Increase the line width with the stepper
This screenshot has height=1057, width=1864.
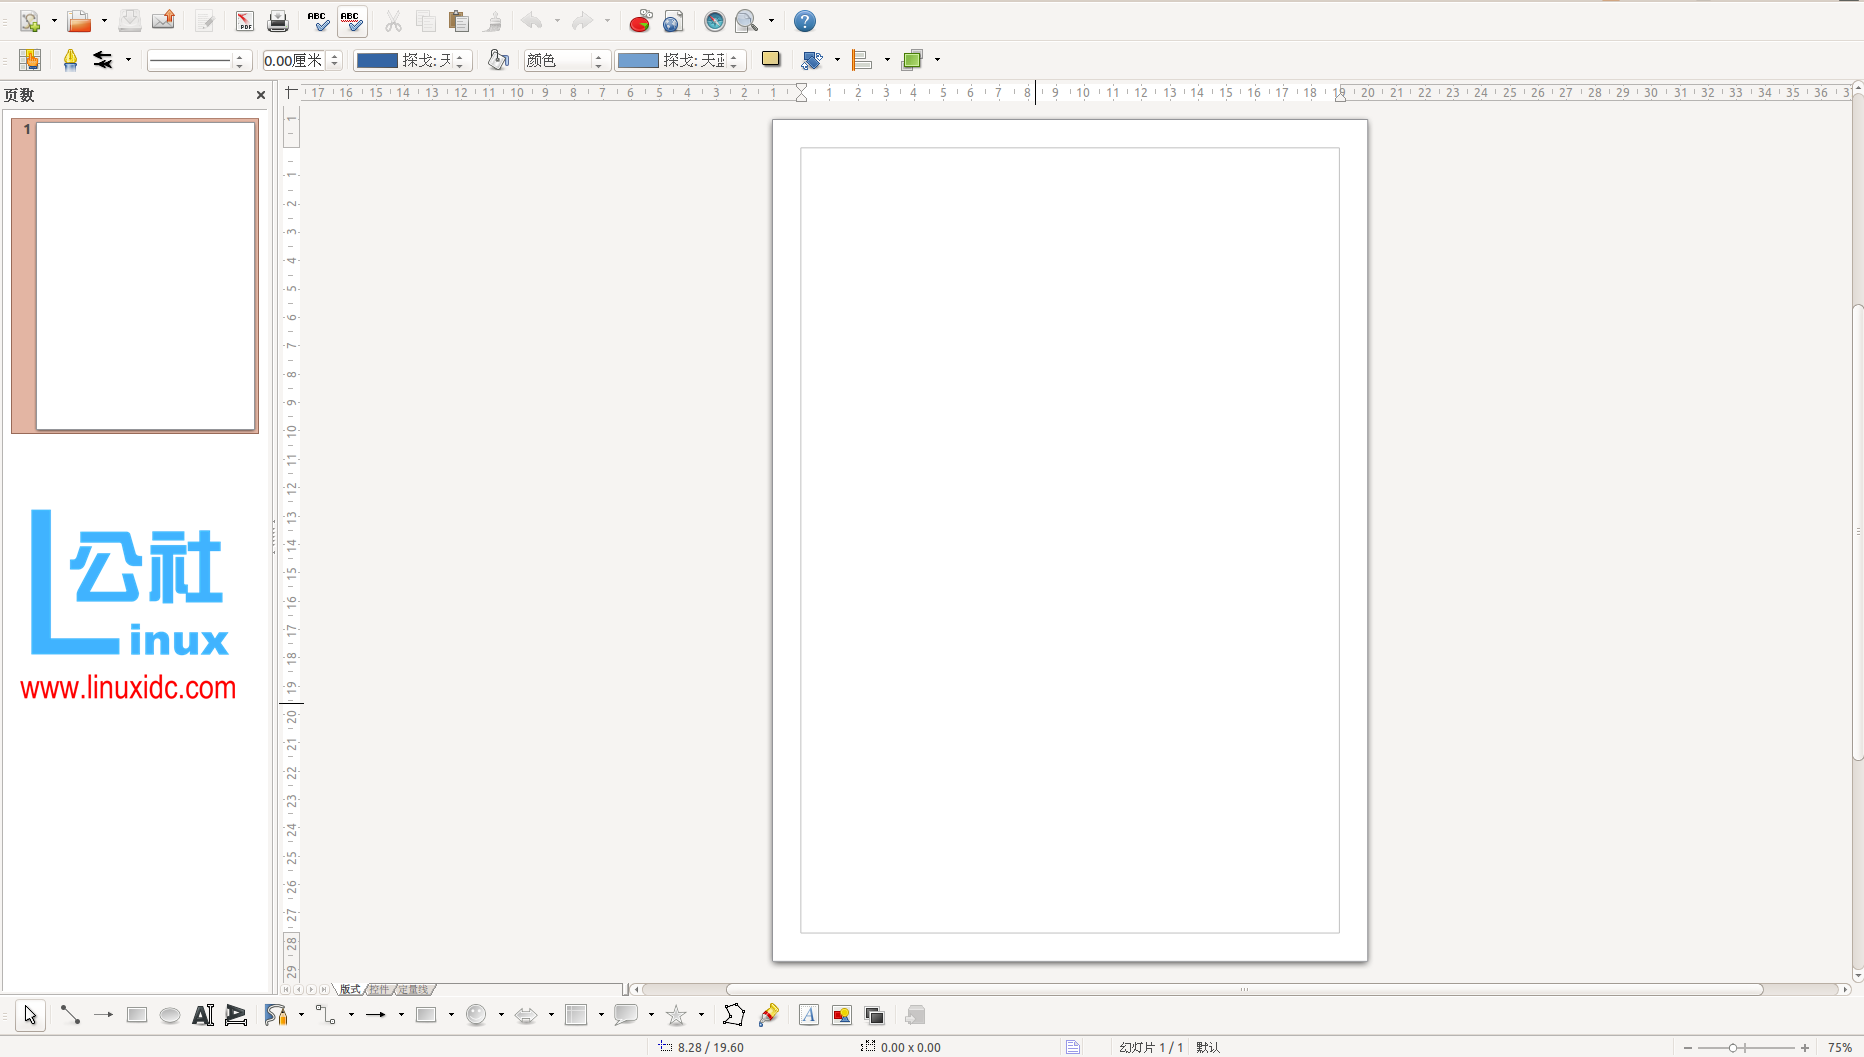pyautogui.click(x=335, y=56)
